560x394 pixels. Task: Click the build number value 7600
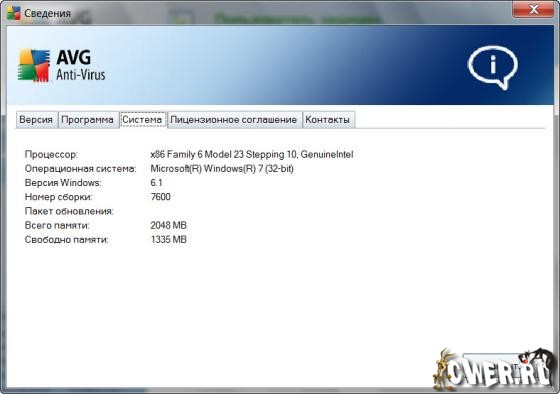click(160, 197)
